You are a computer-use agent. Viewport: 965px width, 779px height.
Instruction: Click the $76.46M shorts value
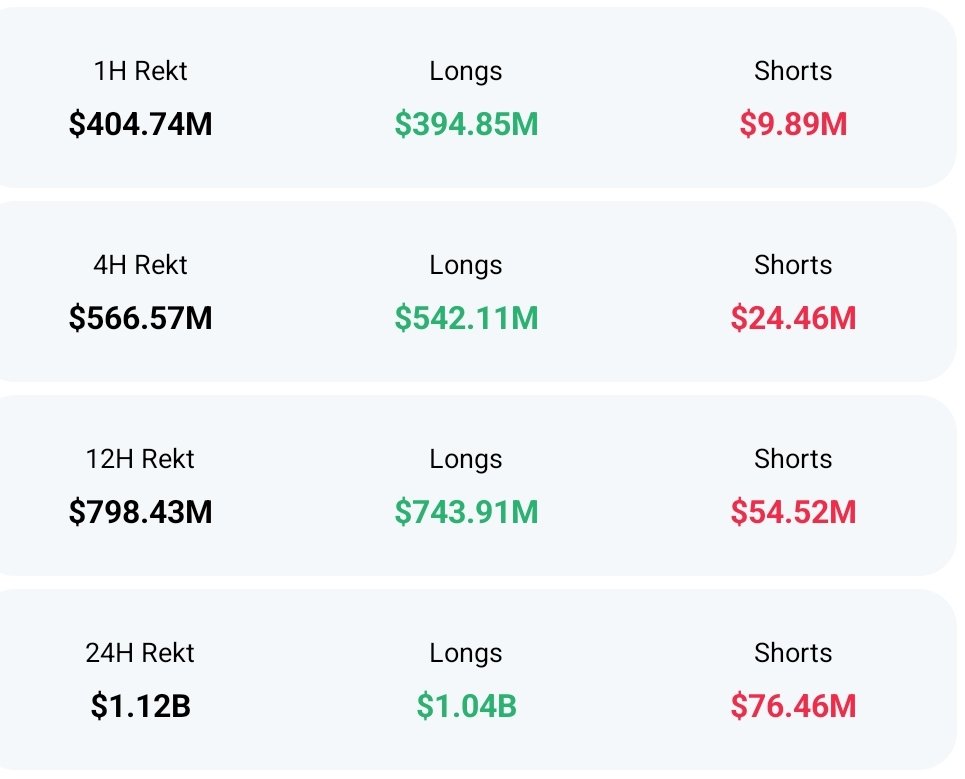793,705
